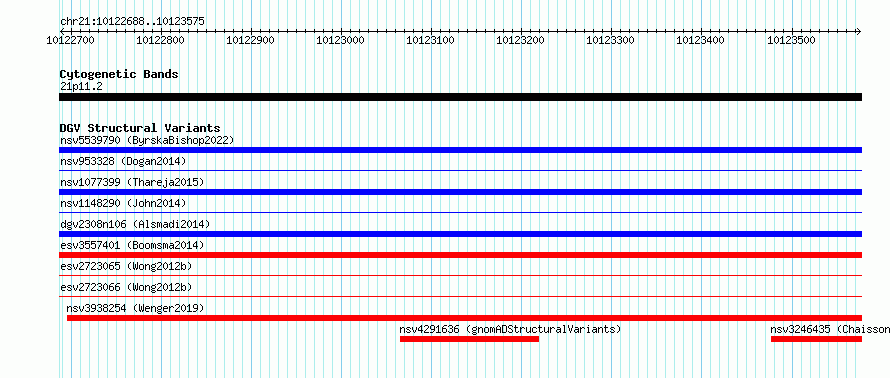Click ruler position 10123500

pos(791,40)
